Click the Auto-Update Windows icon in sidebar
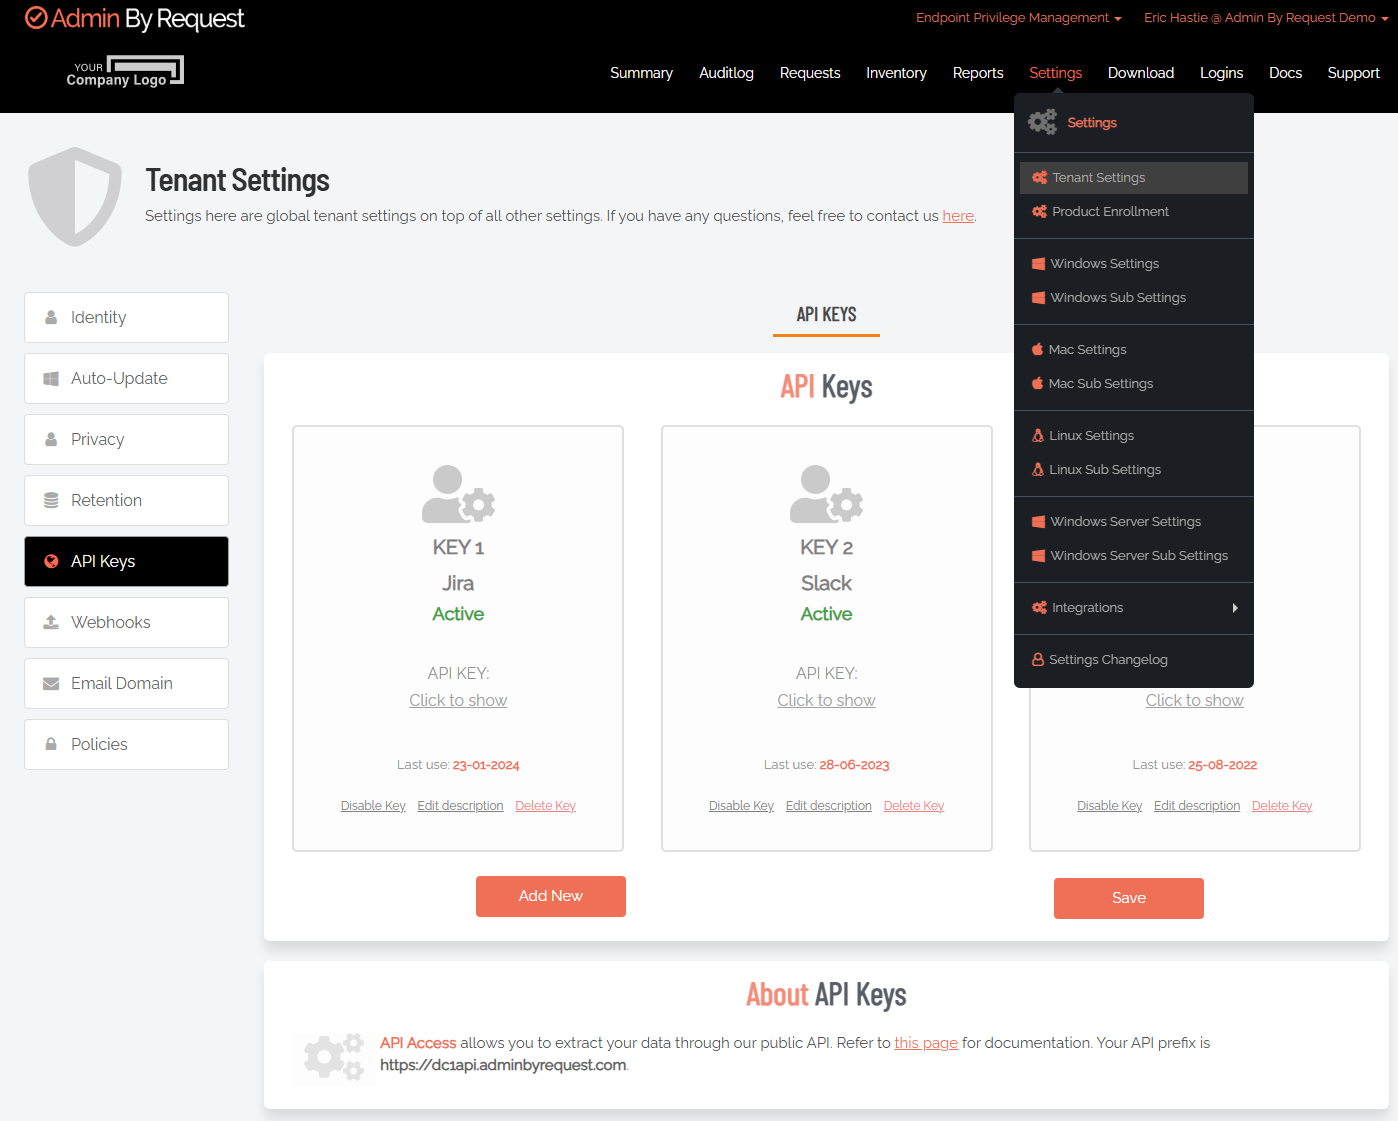 coord(51,378)
